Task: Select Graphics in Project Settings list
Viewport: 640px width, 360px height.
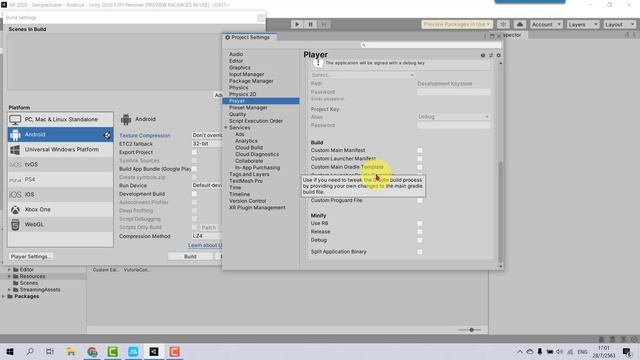Action: click(x=240, y=67)
